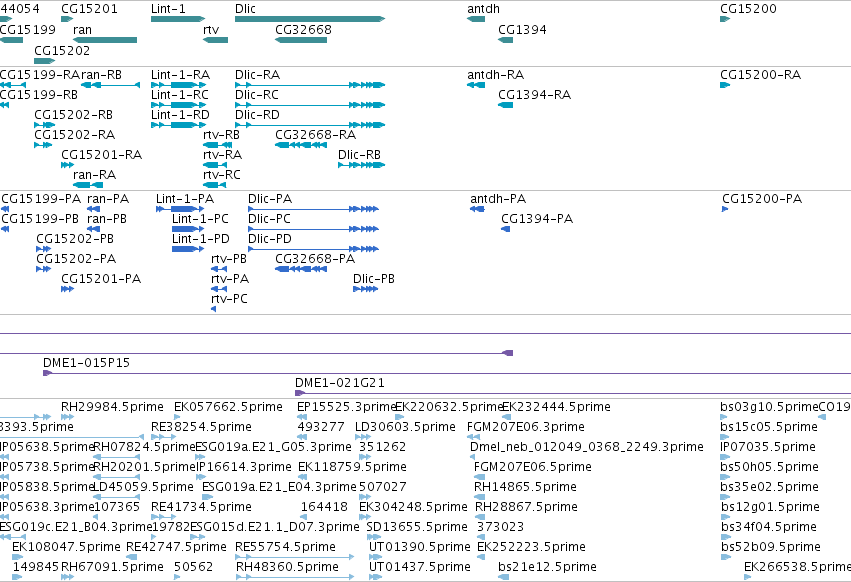Select the CG32668 gene feature
Image resolution: width=851 pixels, height=582 pixels.
[301, 40]
